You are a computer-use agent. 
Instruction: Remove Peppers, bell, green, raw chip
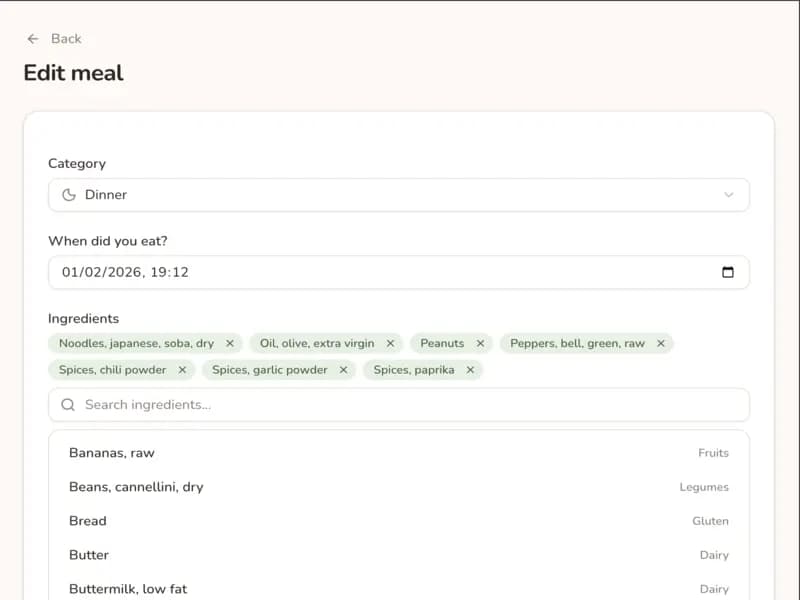tap(661, 343)
